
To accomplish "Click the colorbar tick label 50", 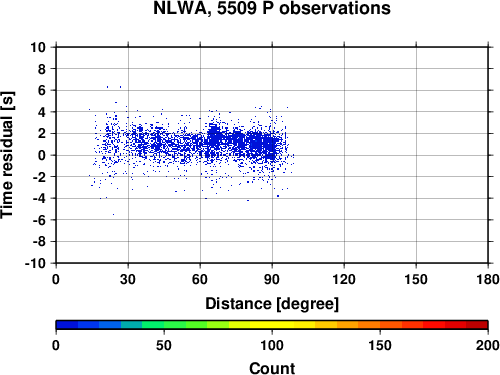I will pos(164,345).
